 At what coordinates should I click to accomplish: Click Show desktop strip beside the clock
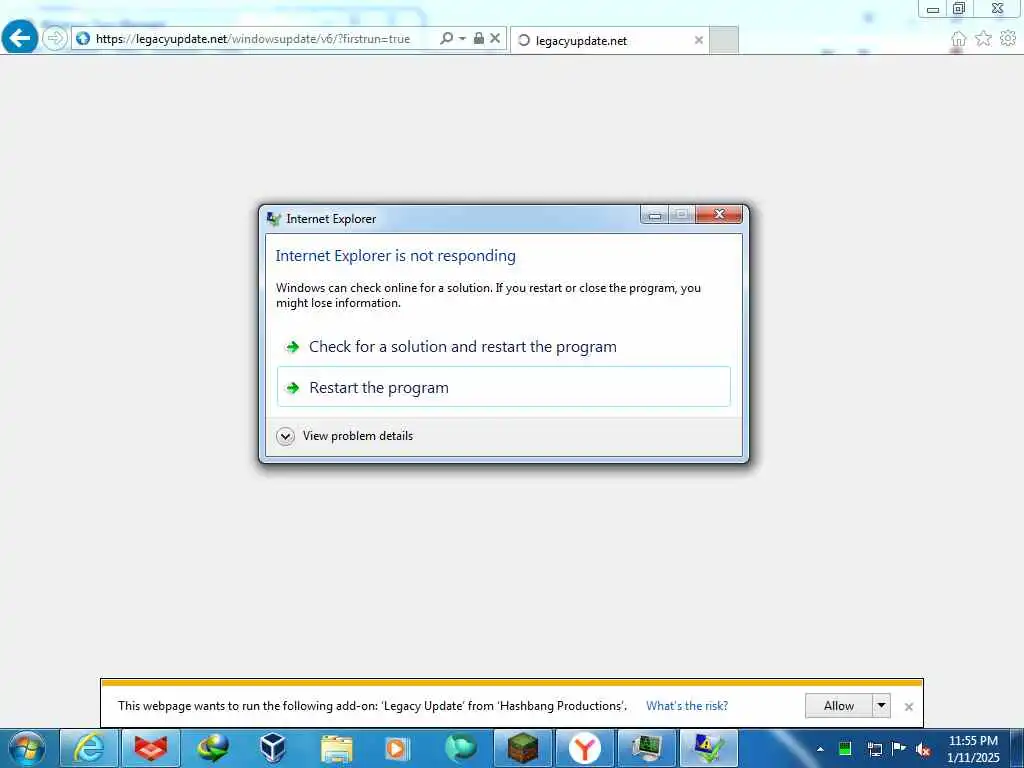coord(1018,748)
